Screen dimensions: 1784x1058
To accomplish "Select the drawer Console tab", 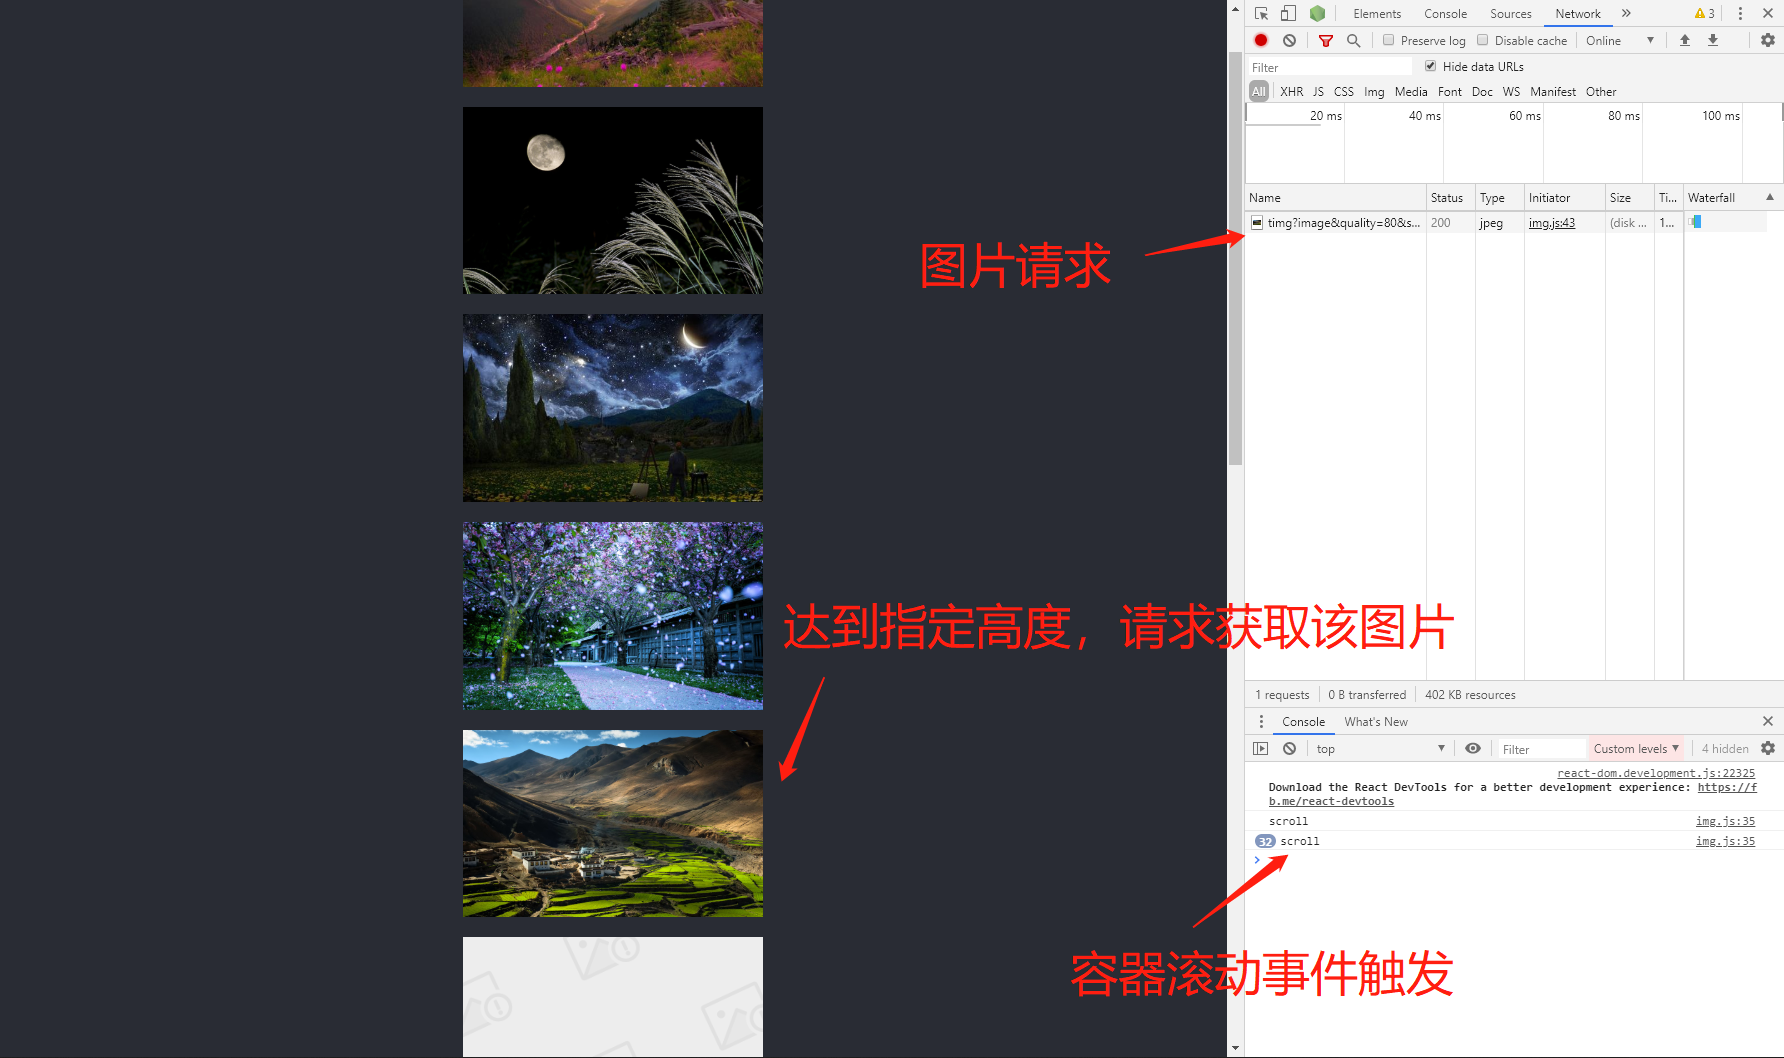I will click(1304, 722).
